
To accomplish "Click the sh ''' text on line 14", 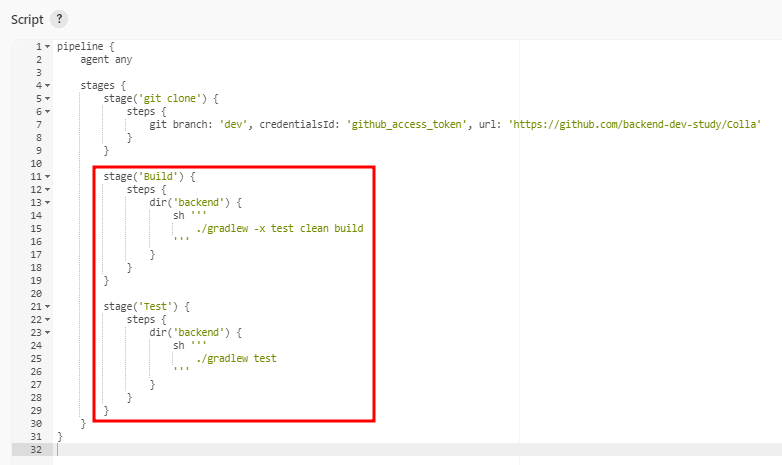I will (x=190, y=215).
